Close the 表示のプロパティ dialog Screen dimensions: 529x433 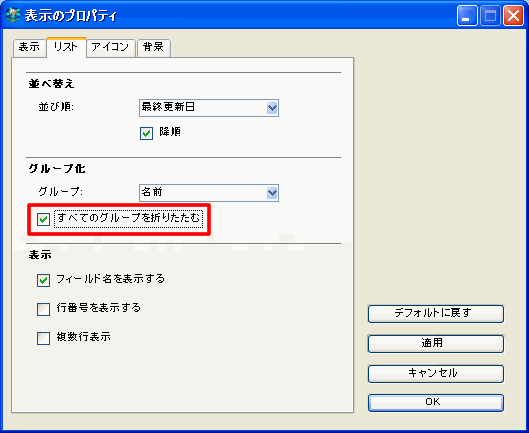coord(513,16)
